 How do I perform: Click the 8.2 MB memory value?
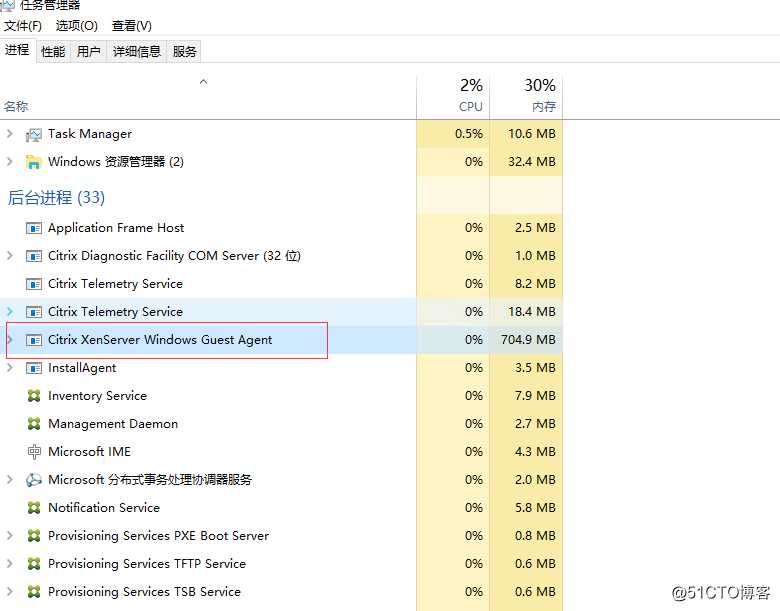tap(535, 284)
